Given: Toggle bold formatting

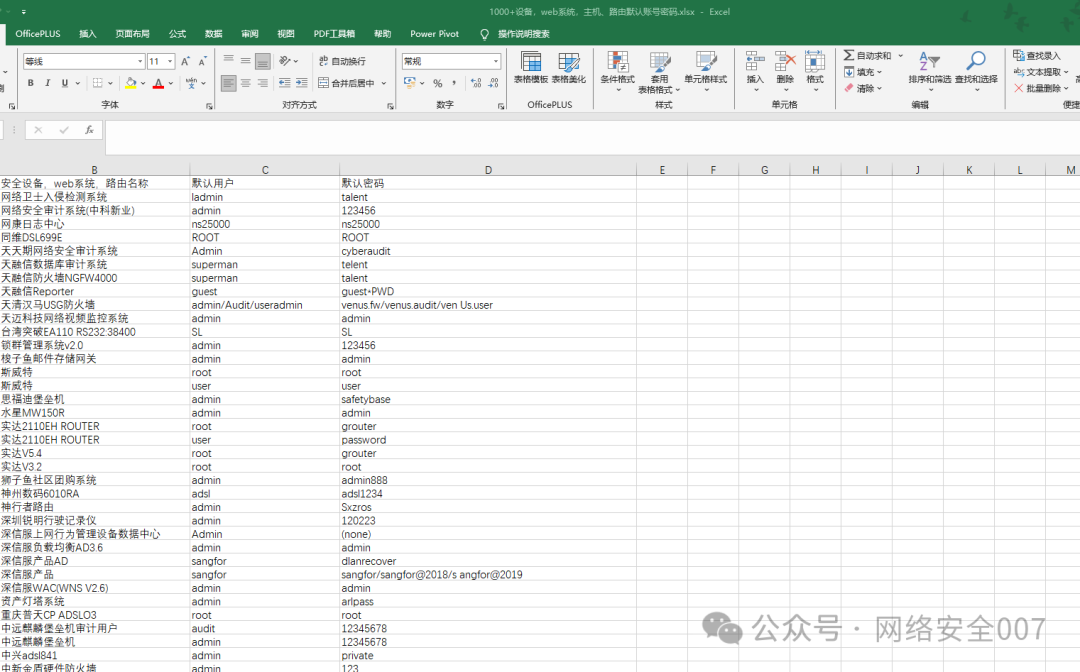Looking at the screenshot, I should click(x=30, y=83).
